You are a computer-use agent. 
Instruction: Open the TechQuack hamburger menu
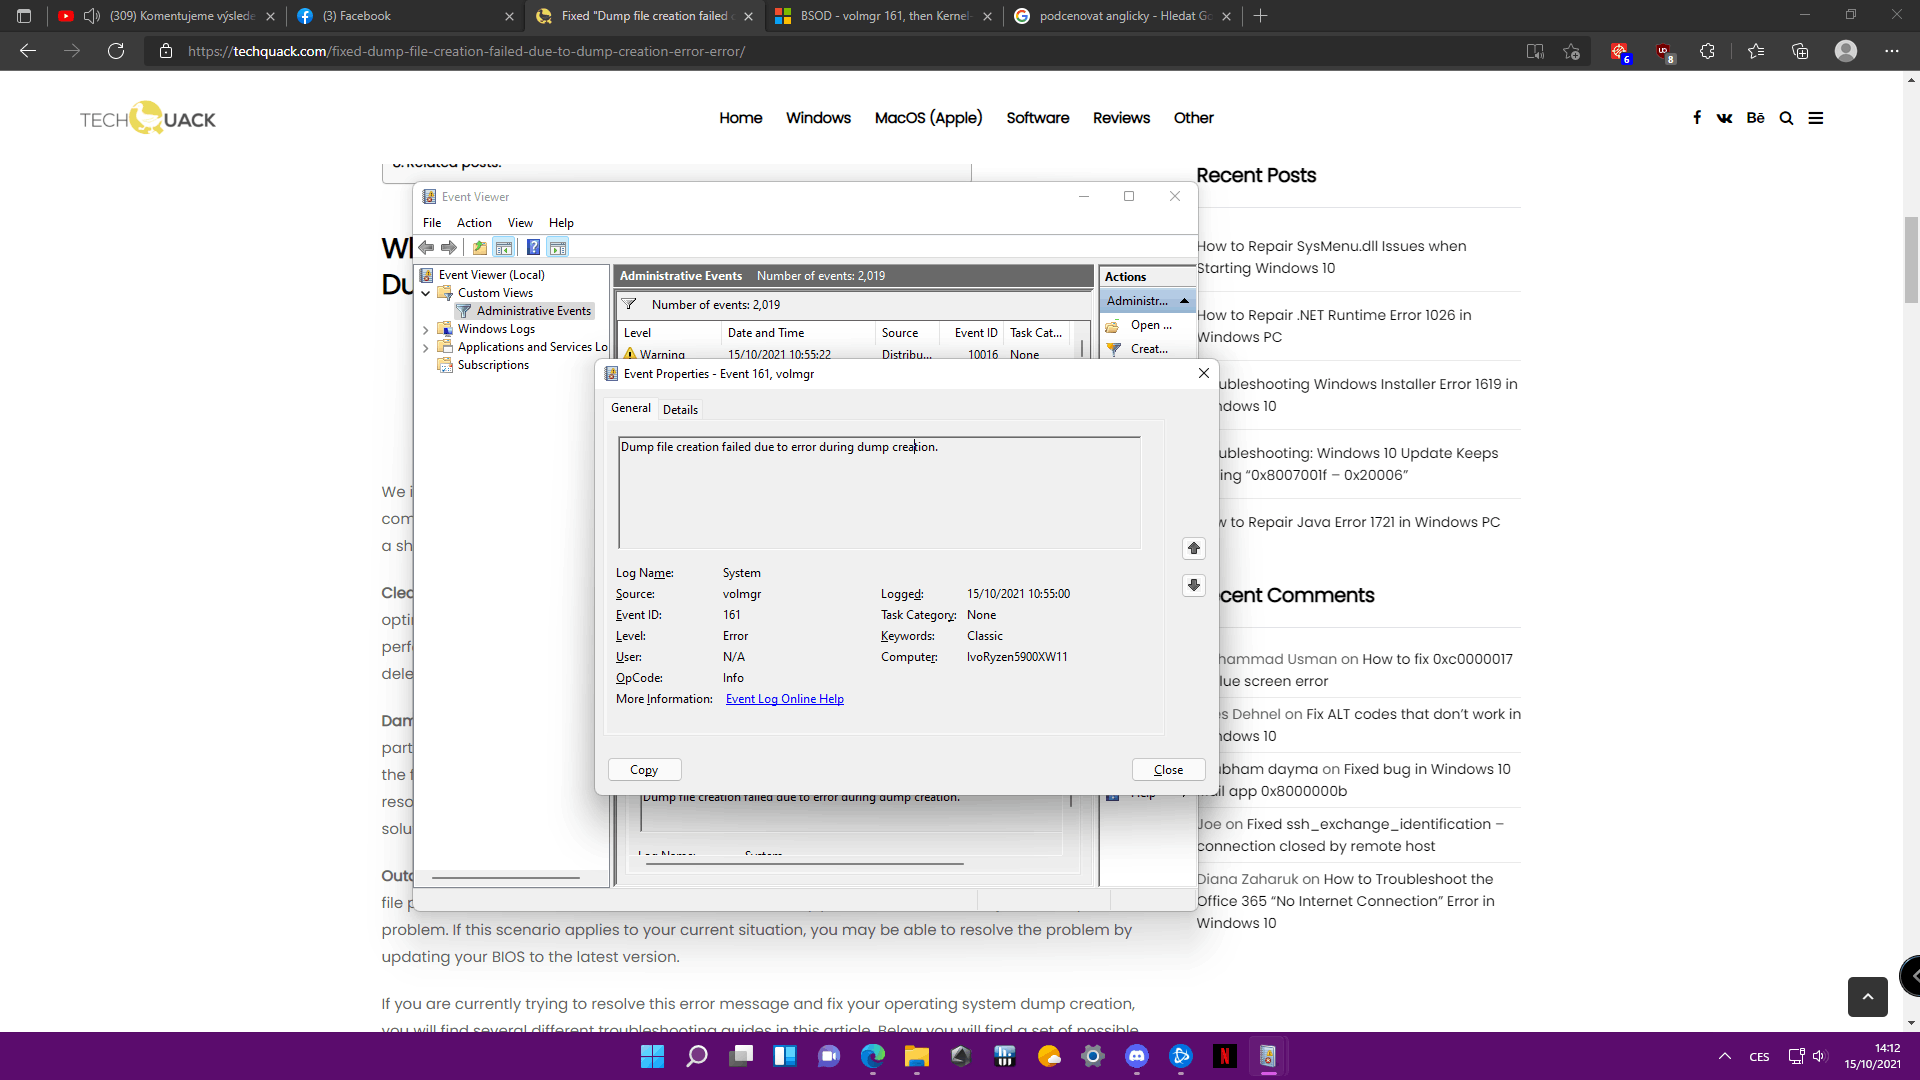click(x=1816, y=118)
